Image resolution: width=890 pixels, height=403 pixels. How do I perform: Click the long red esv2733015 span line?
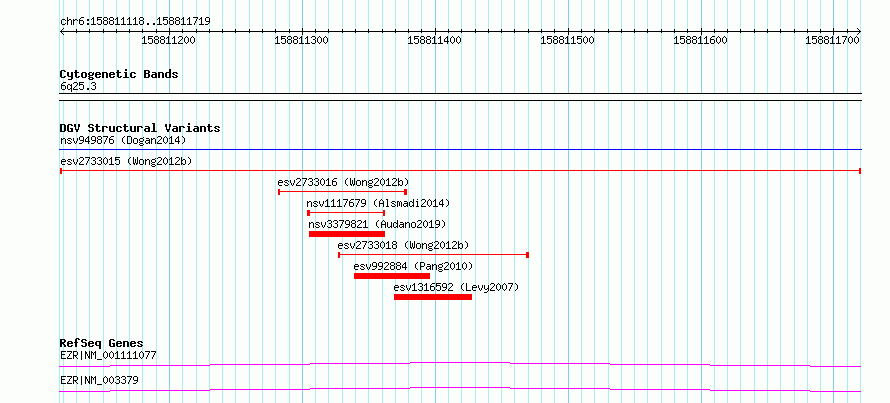460,171
